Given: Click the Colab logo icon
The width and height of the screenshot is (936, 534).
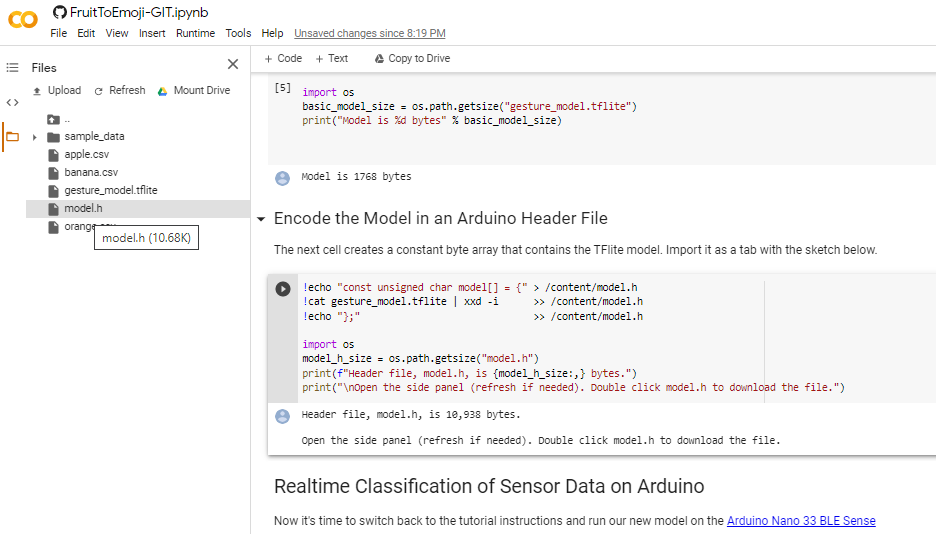Looking at the screenshot, I should [x=23, y=19].
